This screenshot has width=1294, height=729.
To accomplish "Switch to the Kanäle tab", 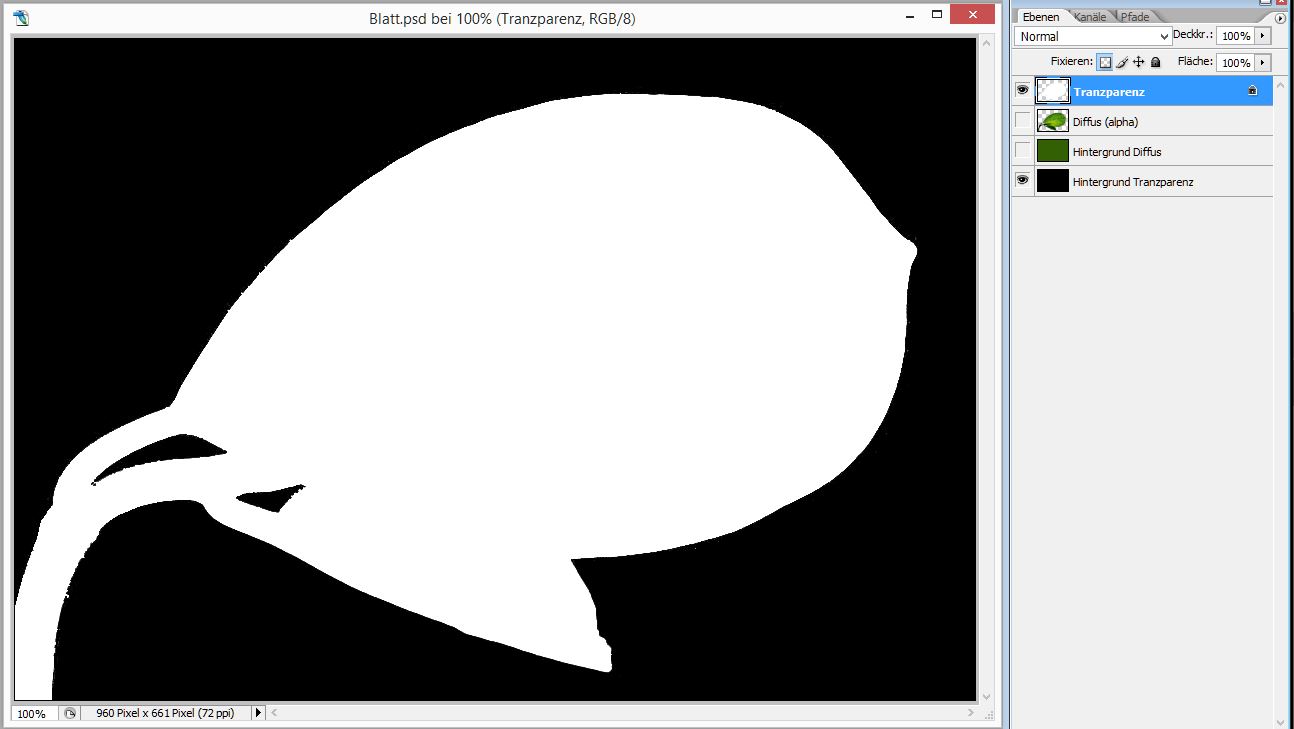I will 1090,17.
